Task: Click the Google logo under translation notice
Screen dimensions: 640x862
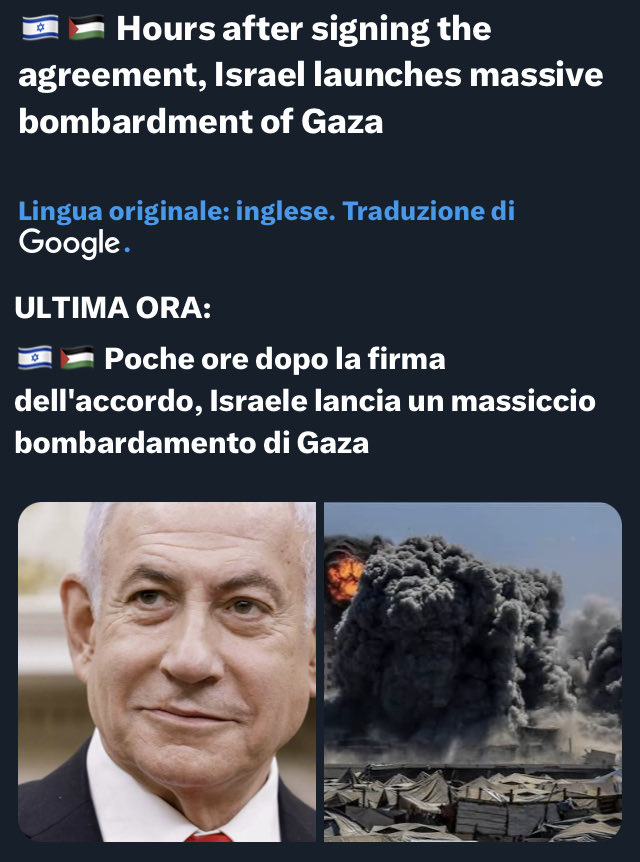Action: point(69,244)
